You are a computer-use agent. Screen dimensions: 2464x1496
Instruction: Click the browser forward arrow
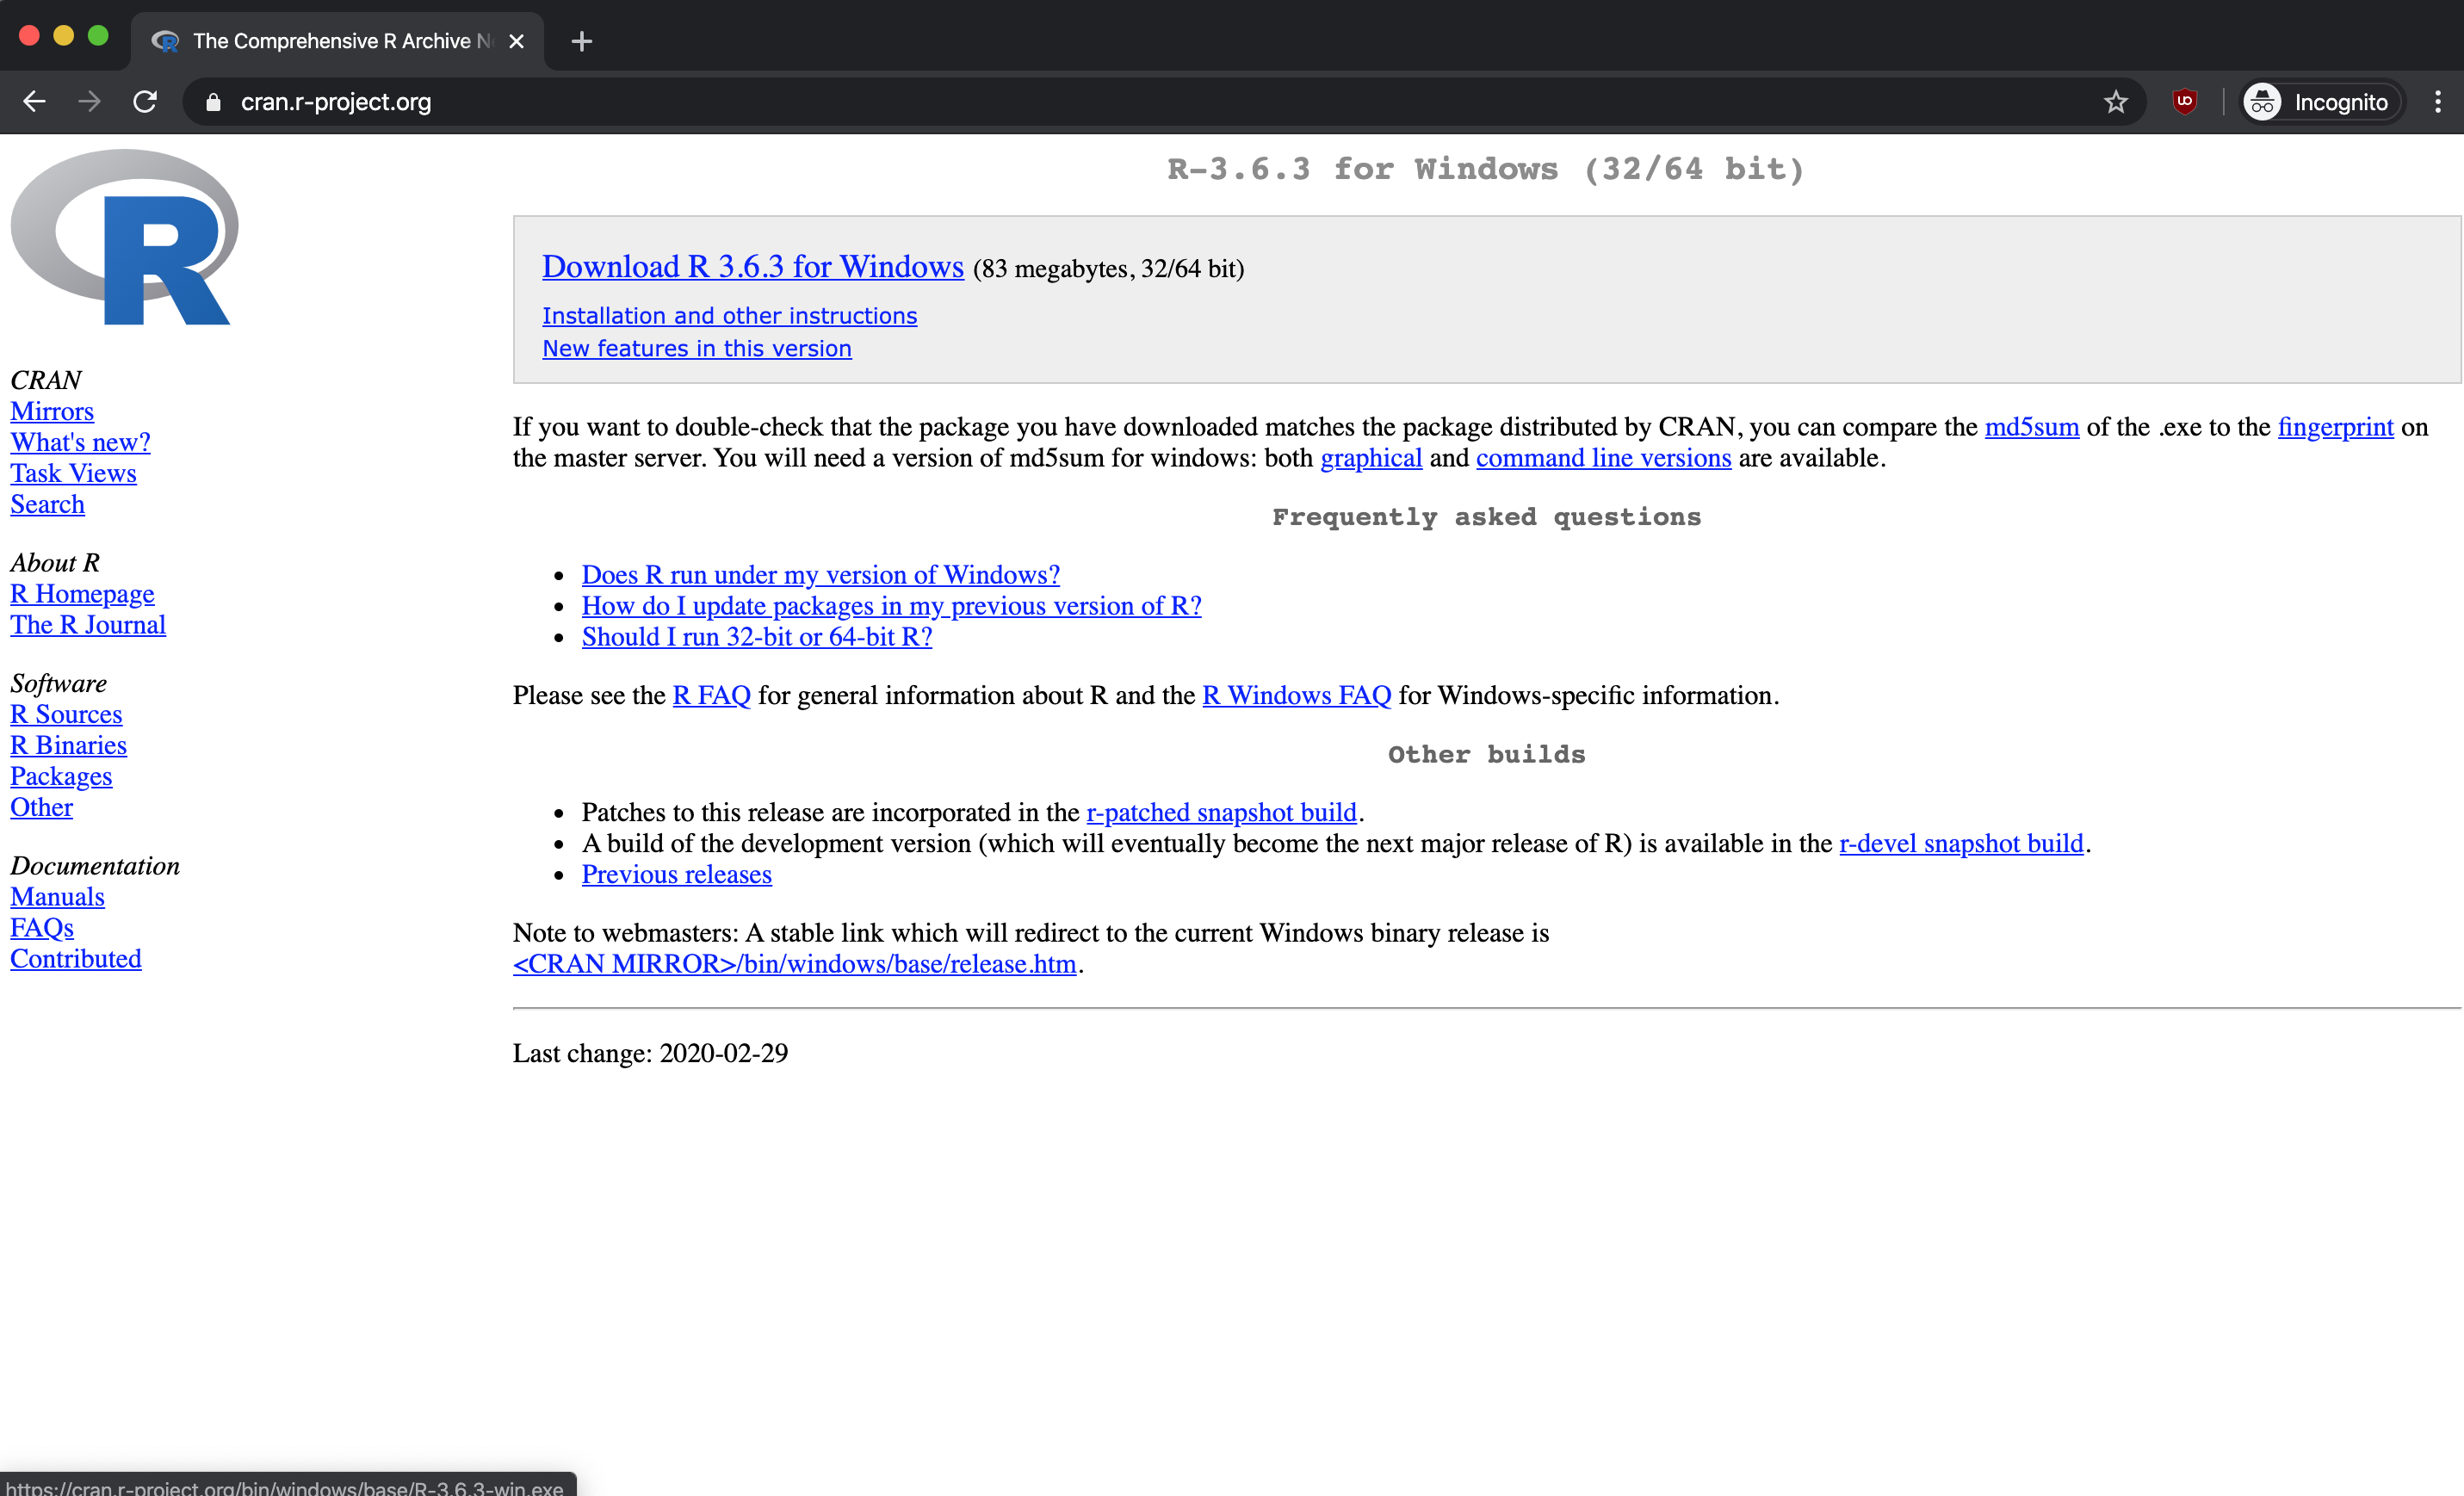(x=89, y=101)
